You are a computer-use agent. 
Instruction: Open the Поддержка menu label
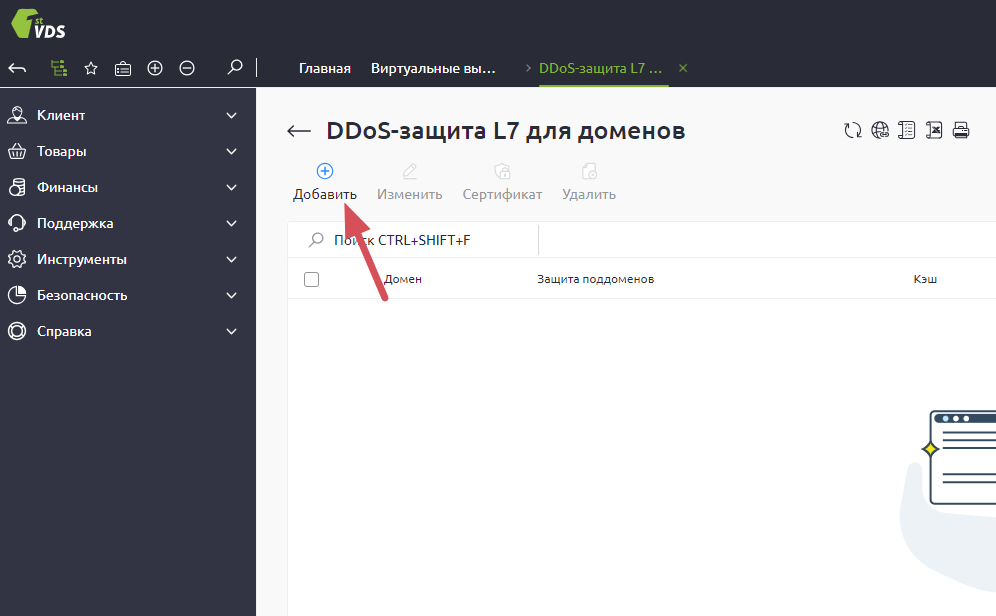click(x=75, y=224)
